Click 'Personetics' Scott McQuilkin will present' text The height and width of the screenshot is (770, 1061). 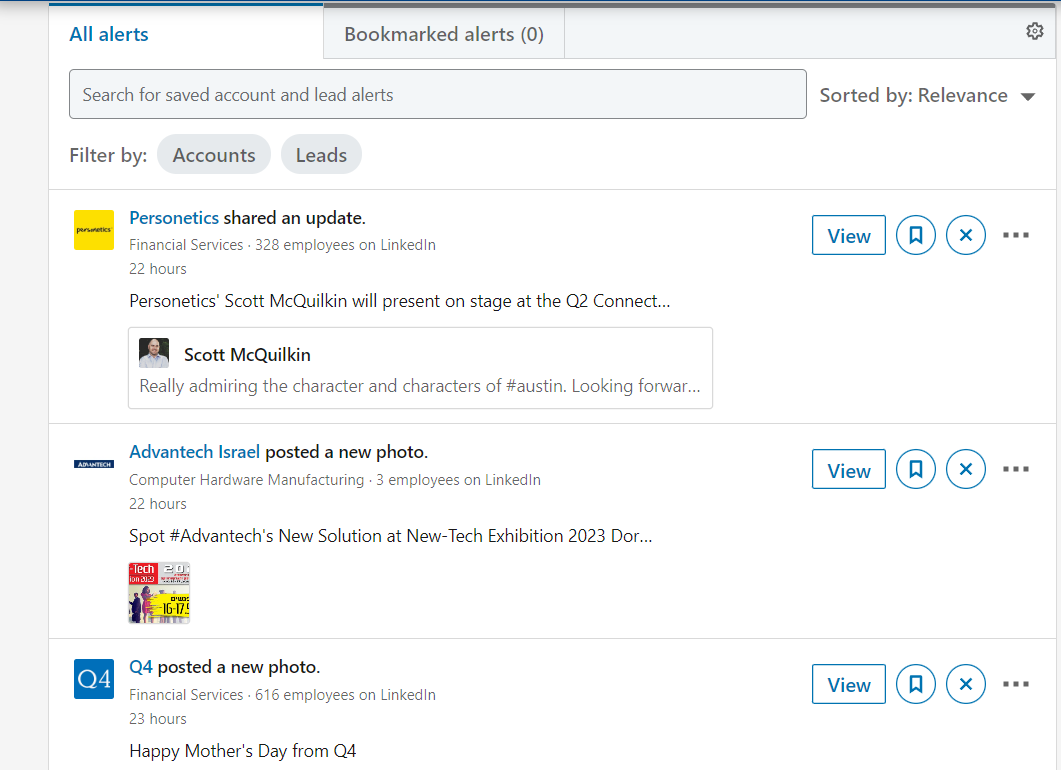(x=400, y=301)
